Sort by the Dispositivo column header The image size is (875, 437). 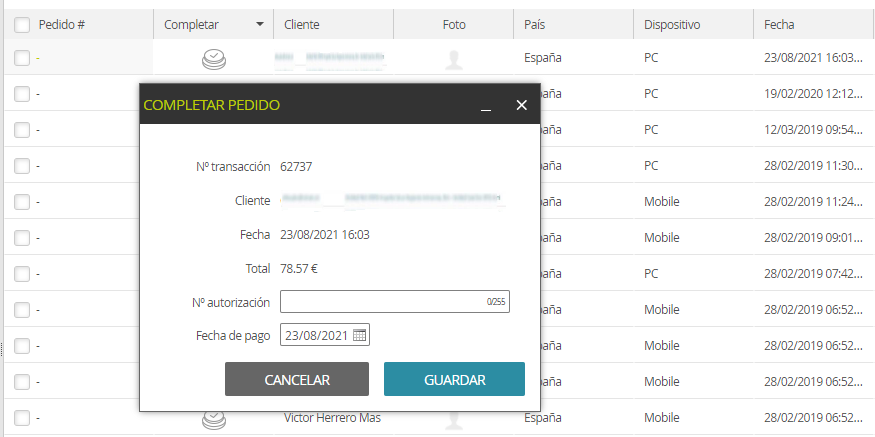coord(672,25)
